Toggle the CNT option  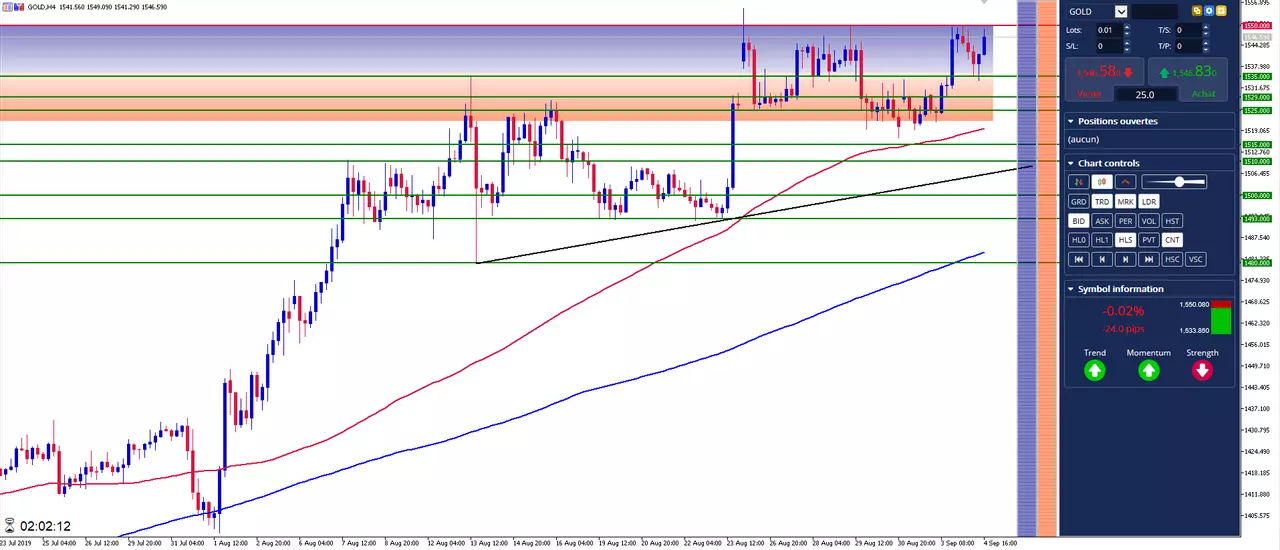point(1172,240)
